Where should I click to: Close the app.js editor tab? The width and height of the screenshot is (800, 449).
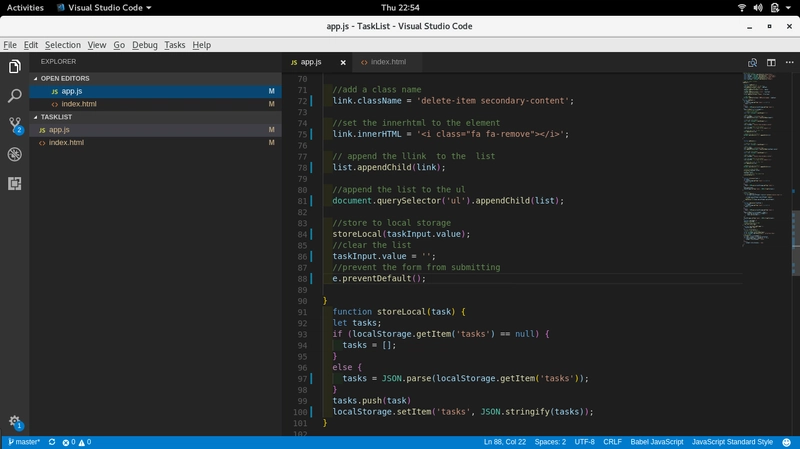343,62
